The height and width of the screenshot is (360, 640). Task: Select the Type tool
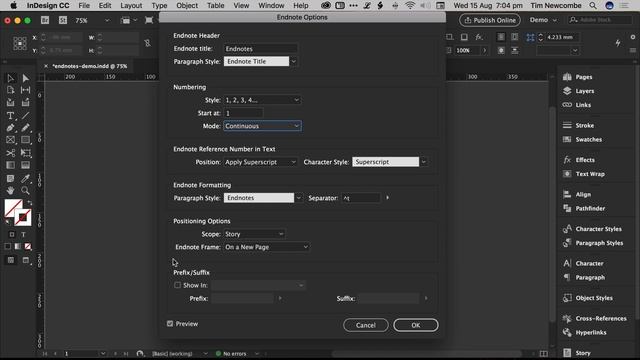(x=11, y=116)
